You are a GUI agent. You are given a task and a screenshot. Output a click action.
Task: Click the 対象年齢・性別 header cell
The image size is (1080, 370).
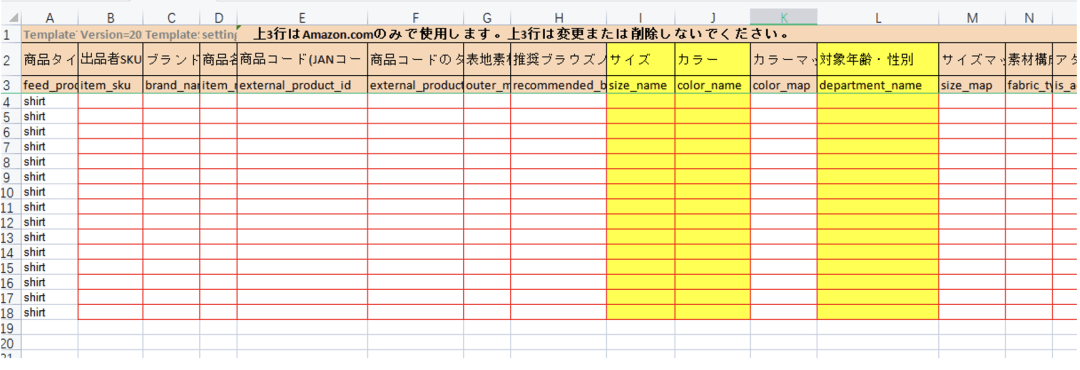click(x=878, y=60)
